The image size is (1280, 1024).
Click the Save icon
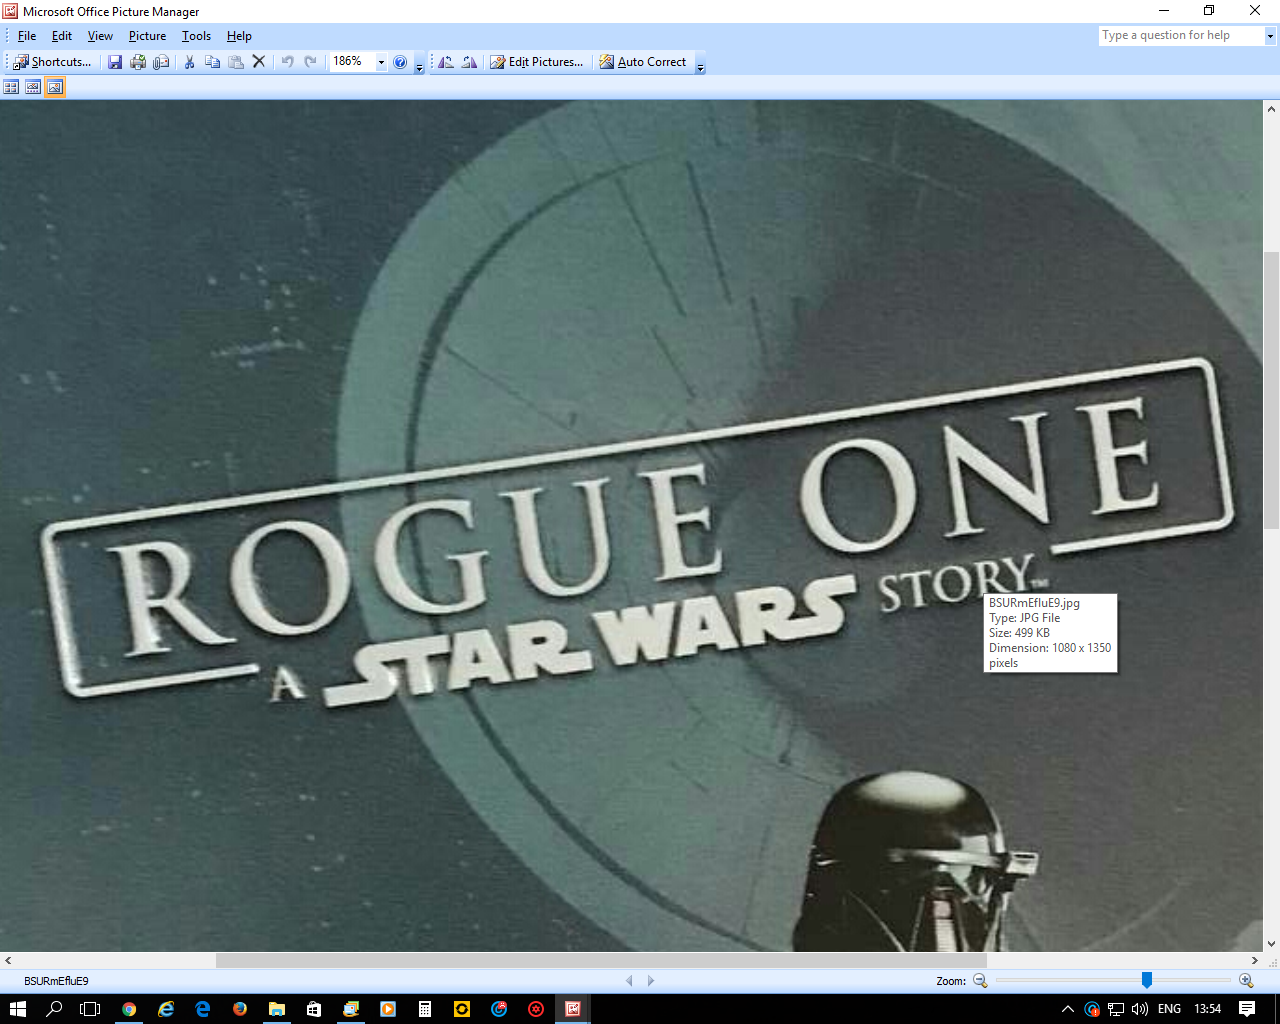(x=115, y=62)
